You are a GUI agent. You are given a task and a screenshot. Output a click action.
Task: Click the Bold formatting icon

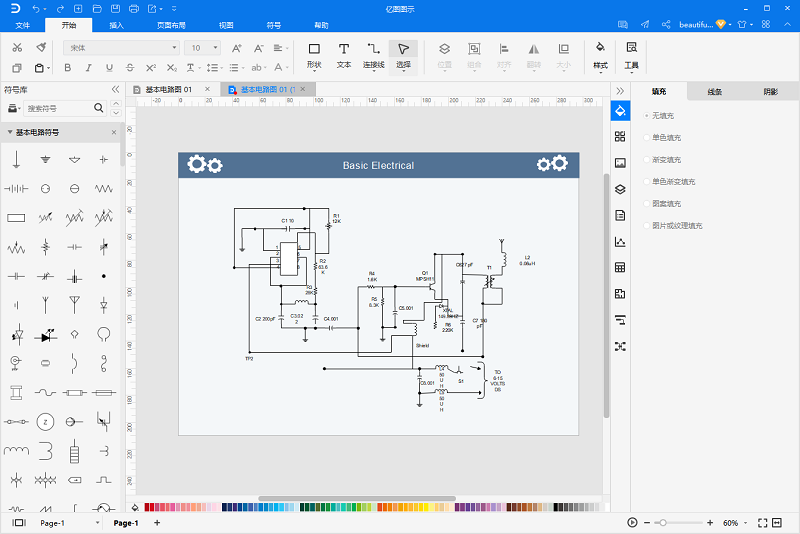[67, 67]
